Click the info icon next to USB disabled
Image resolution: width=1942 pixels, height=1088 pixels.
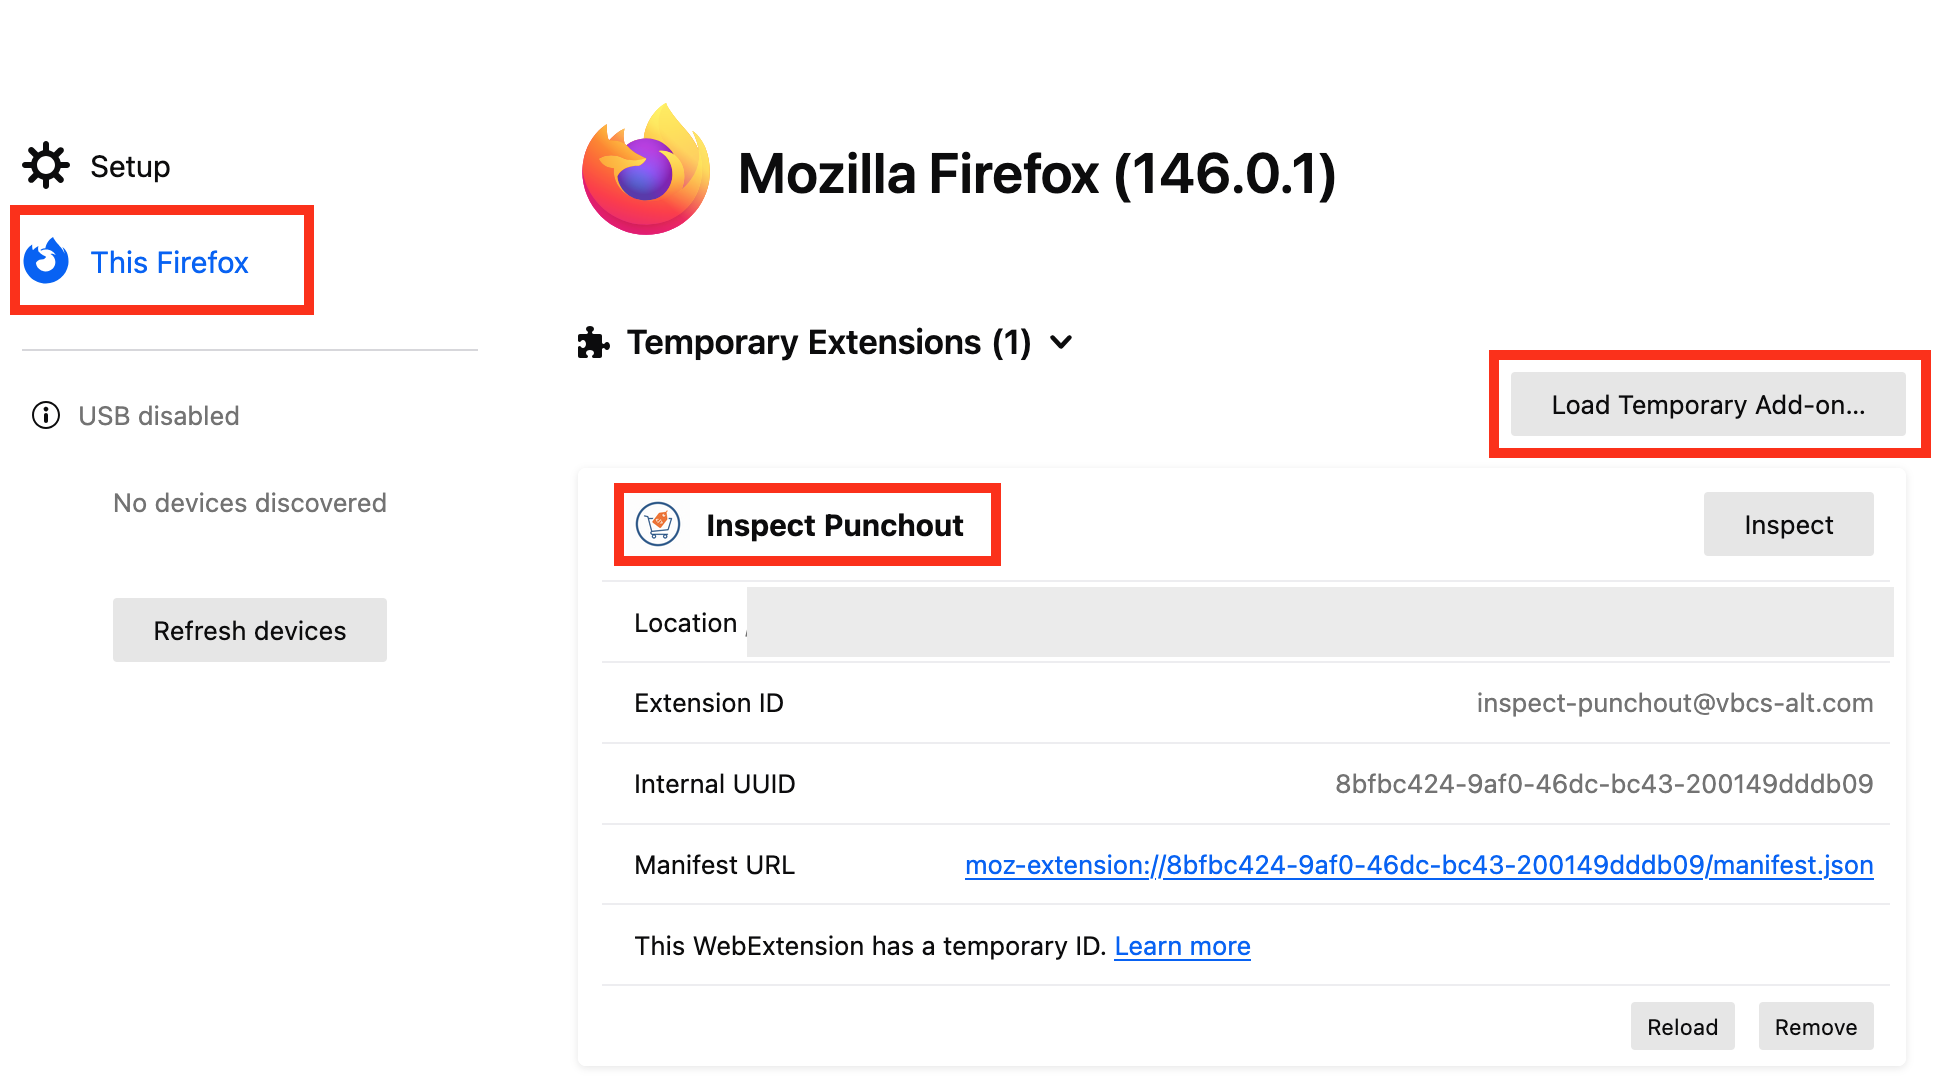(x=46, y=415)
